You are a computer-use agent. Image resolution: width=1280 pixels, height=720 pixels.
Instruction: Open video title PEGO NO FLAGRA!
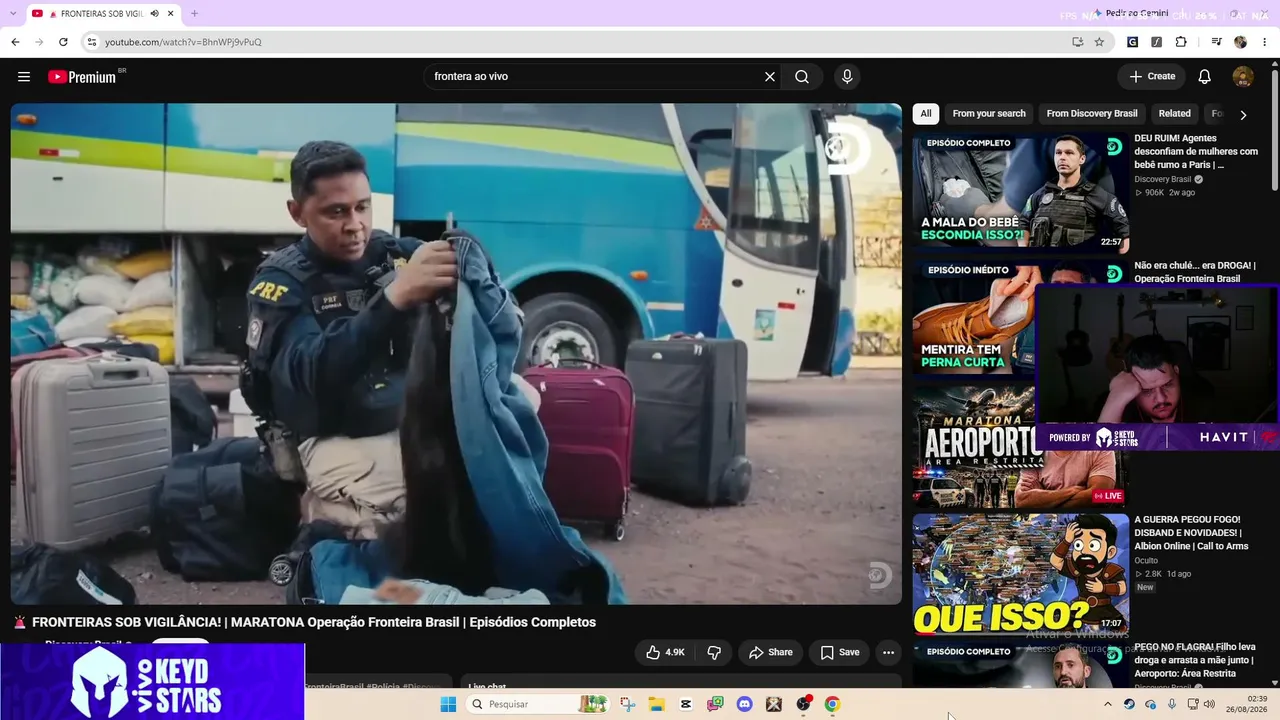[x=1195, y=660]
